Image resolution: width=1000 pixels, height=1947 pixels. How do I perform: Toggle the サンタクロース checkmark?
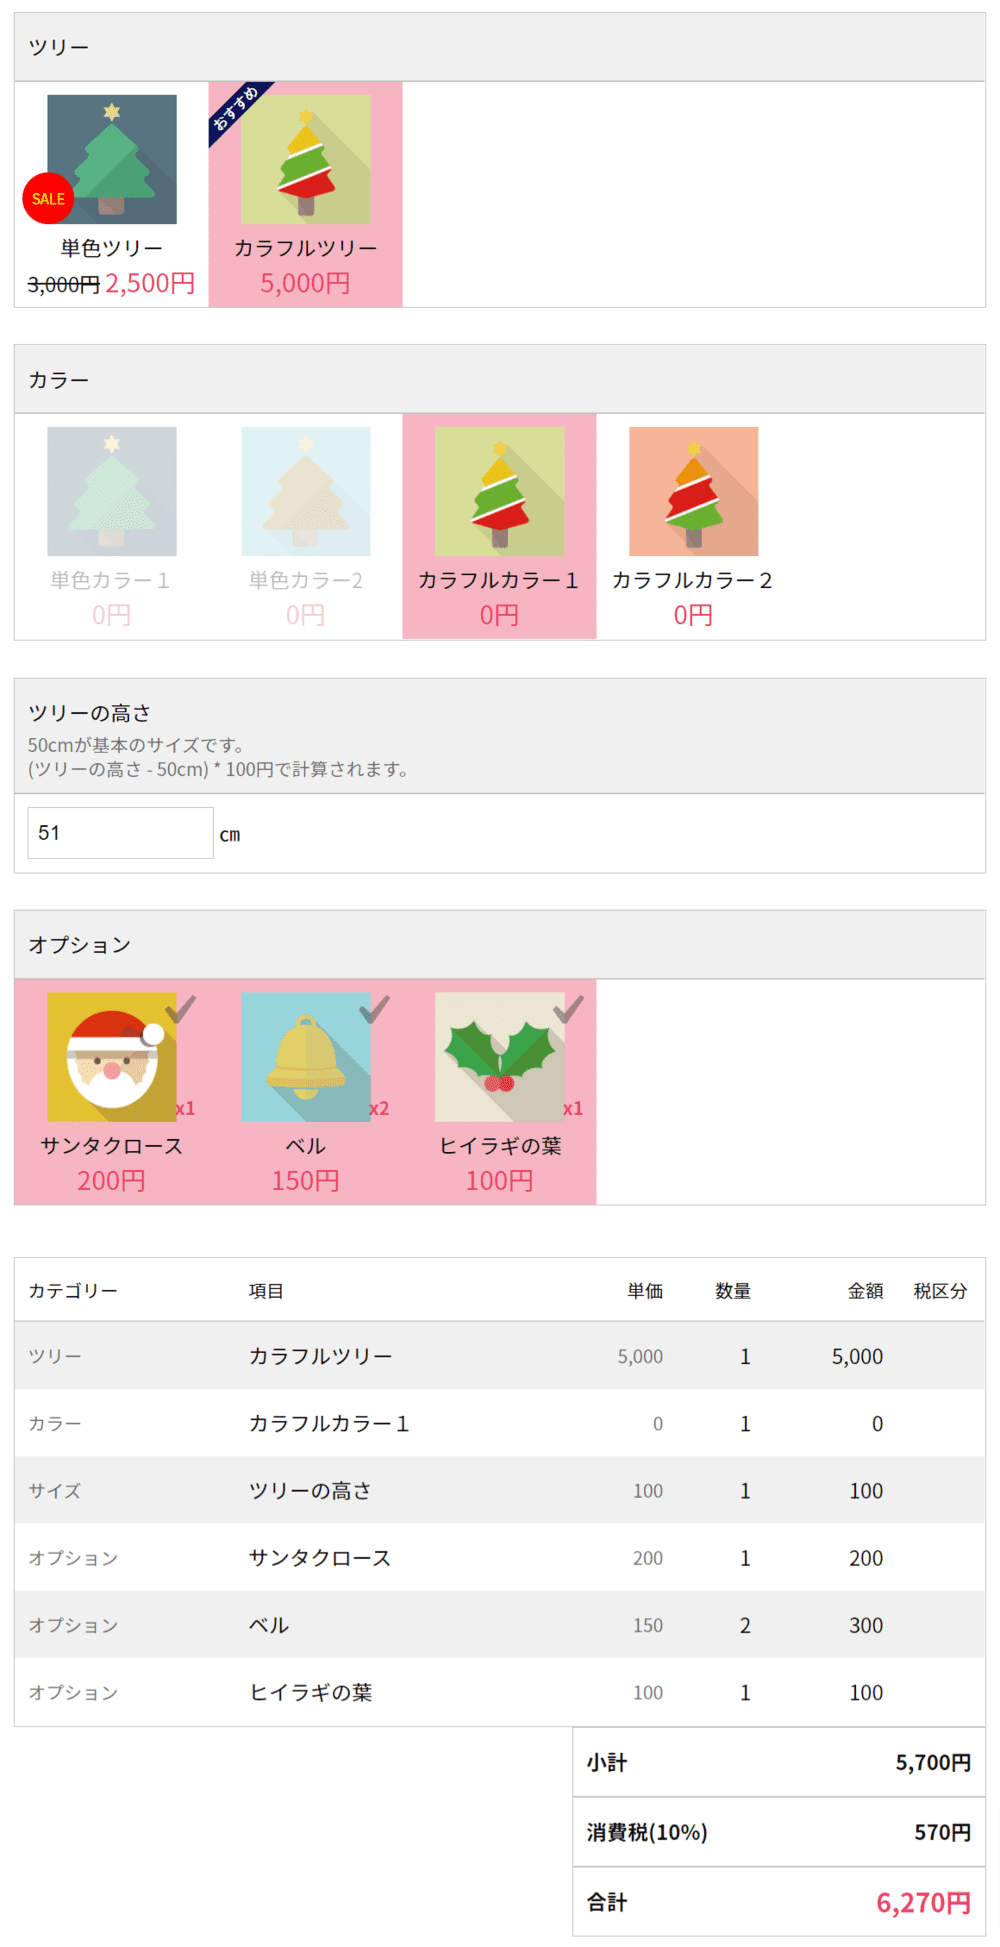[x=181, y=1009]
